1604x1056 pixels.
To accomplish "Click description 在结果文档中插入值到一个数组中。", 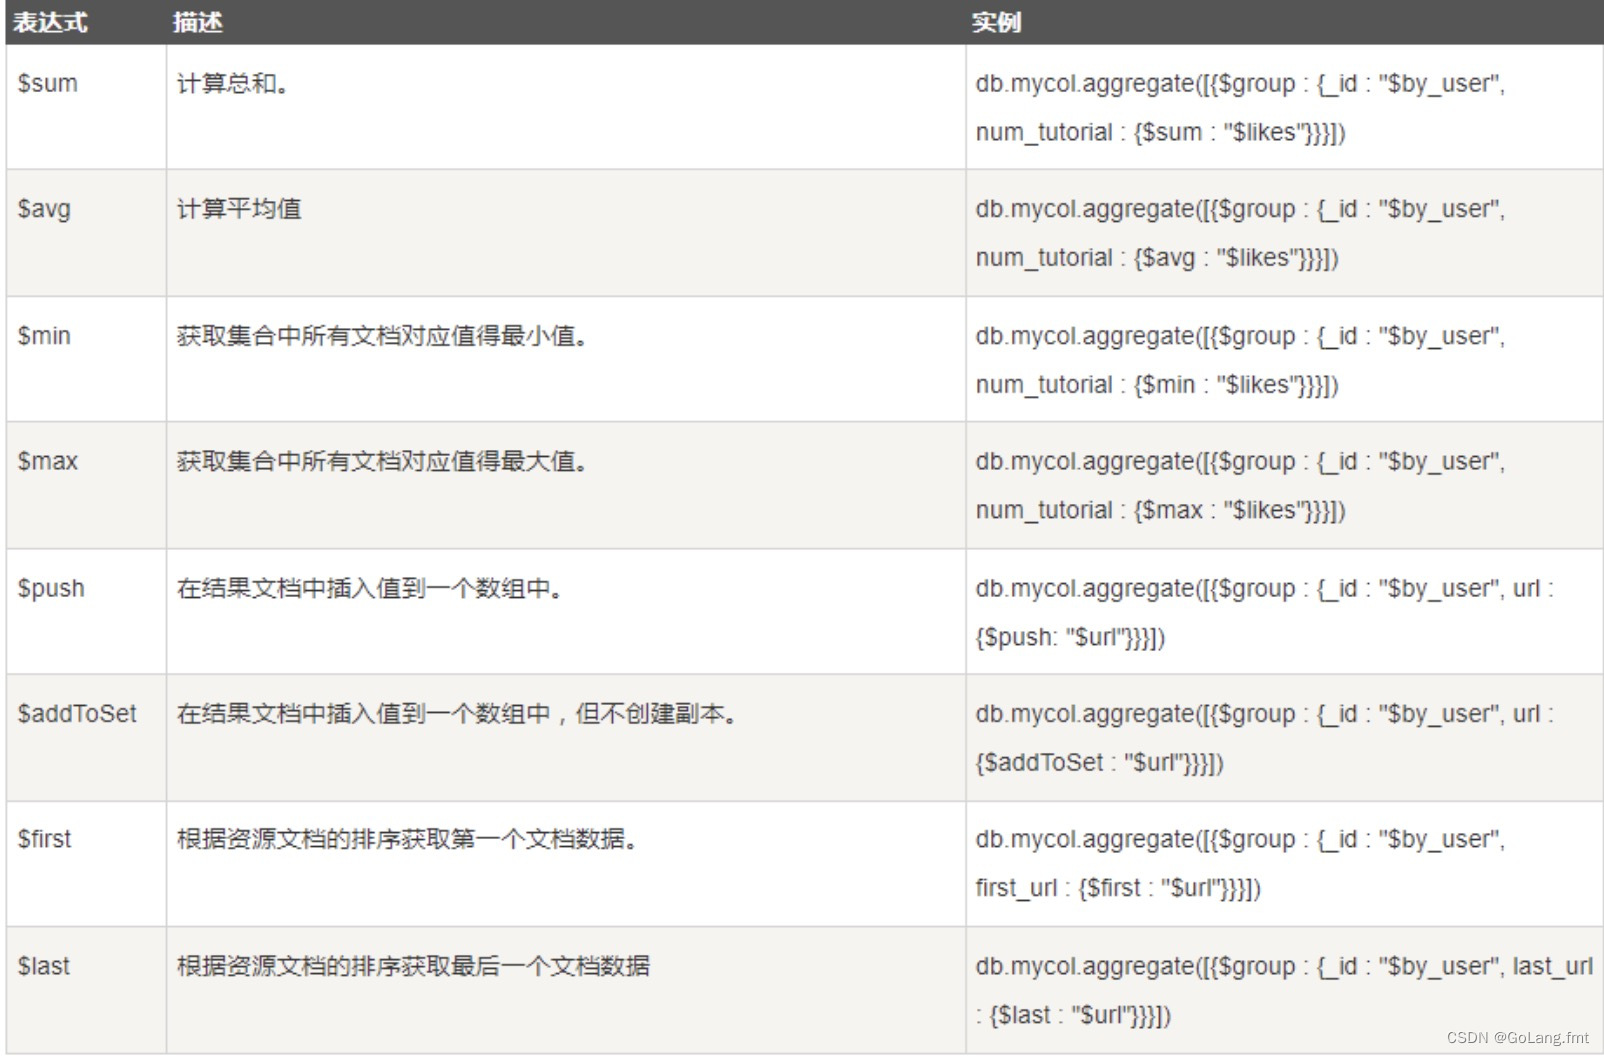I will coord(371,588).
